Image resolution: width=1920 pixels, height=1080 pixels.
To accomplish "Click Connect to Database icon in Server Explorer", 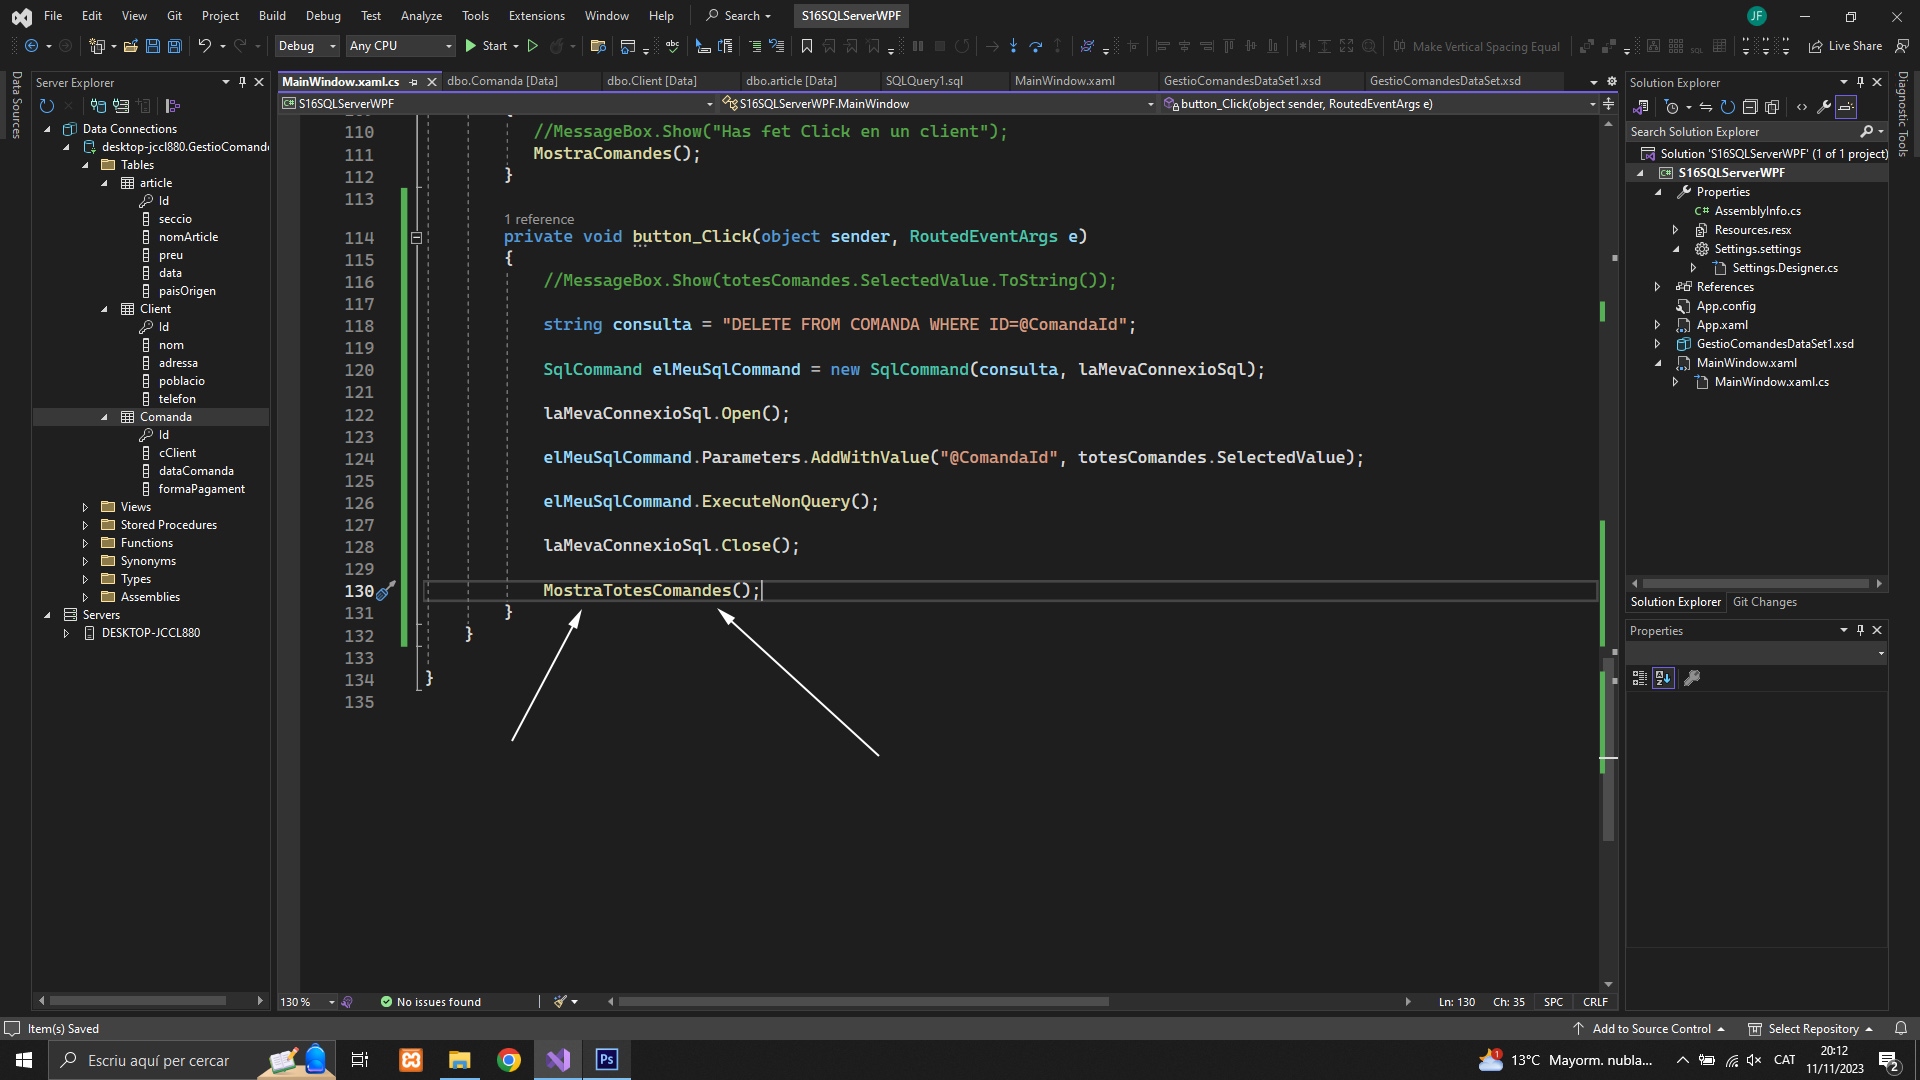I will pos(98,106).
